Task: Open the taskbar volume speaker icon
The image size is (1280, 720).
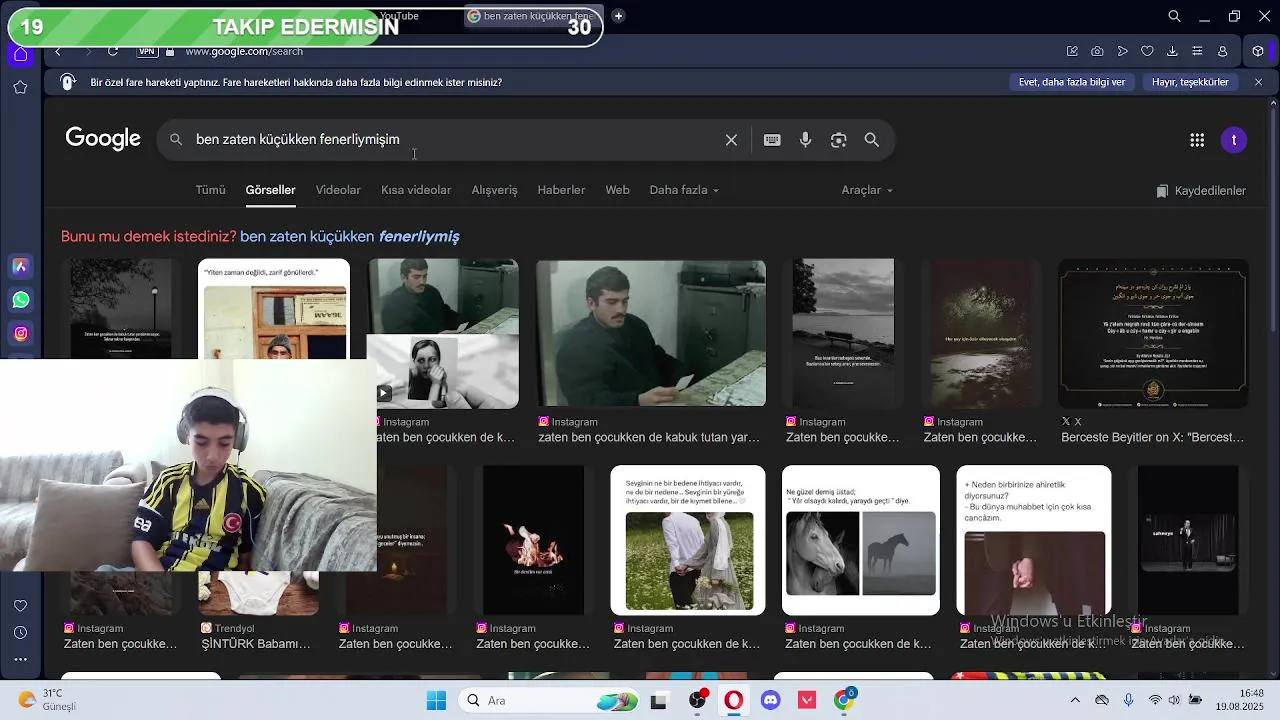Action: pos(1175,701)
